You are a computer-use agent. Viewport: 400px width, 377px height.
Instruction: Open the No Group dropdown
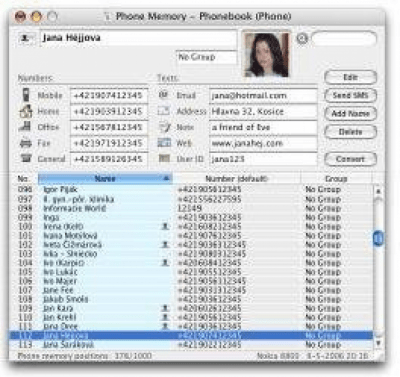206,57
